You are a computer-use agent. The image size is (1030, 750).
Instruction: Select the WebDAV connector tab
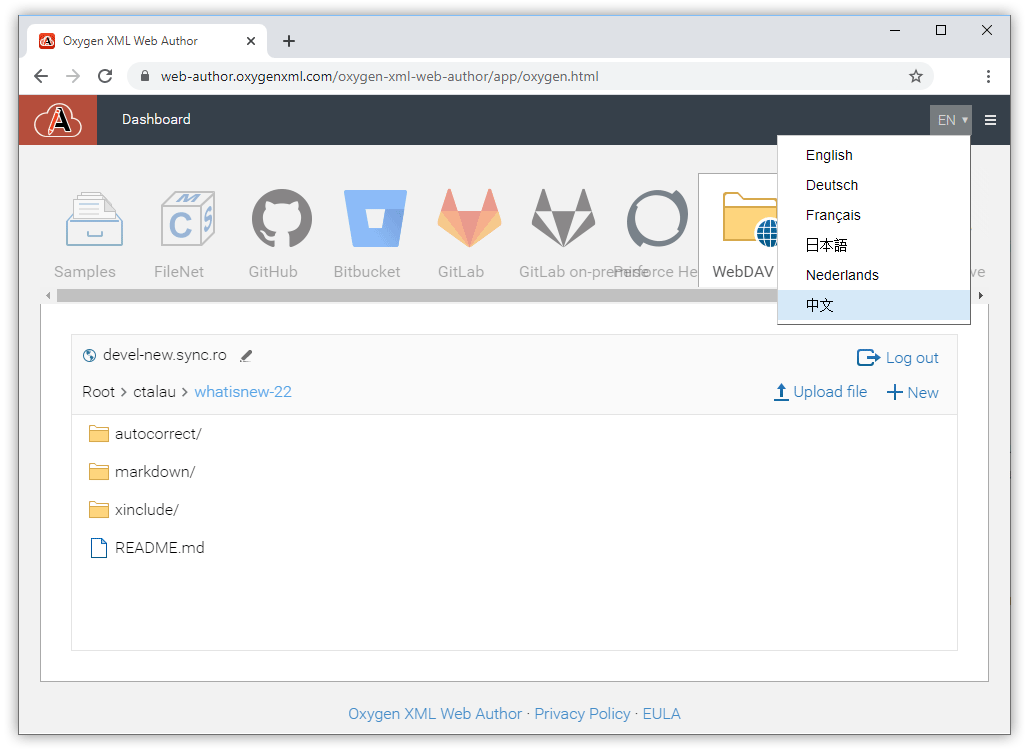point(738,231)
